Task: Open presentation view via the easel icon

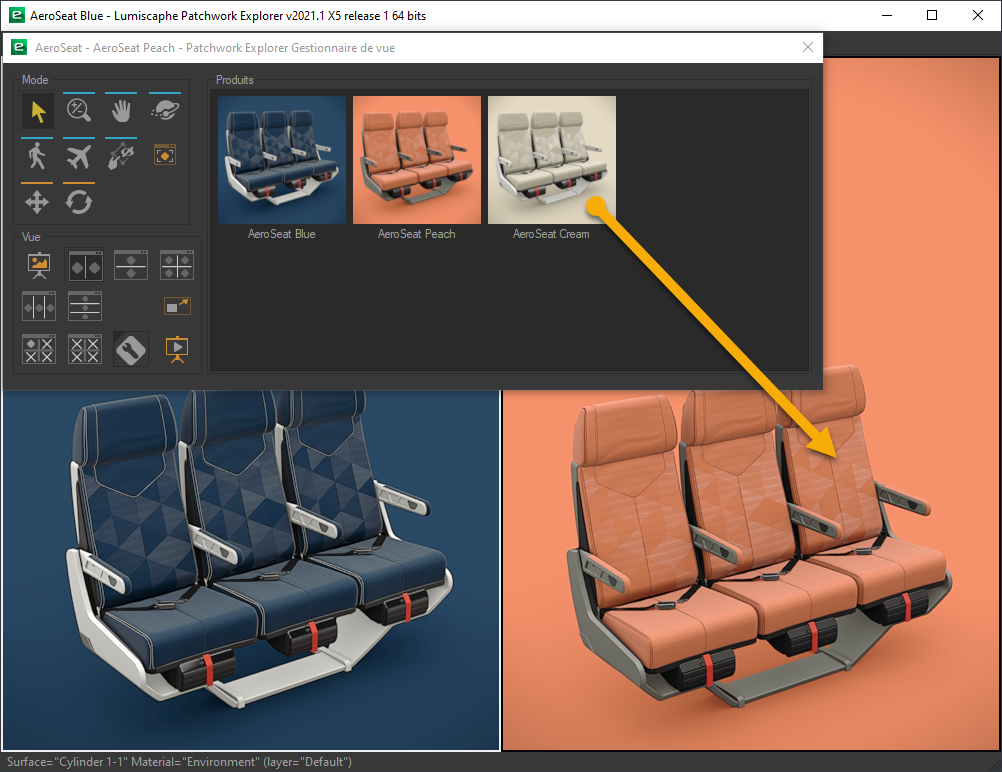Action: point(39,265)
